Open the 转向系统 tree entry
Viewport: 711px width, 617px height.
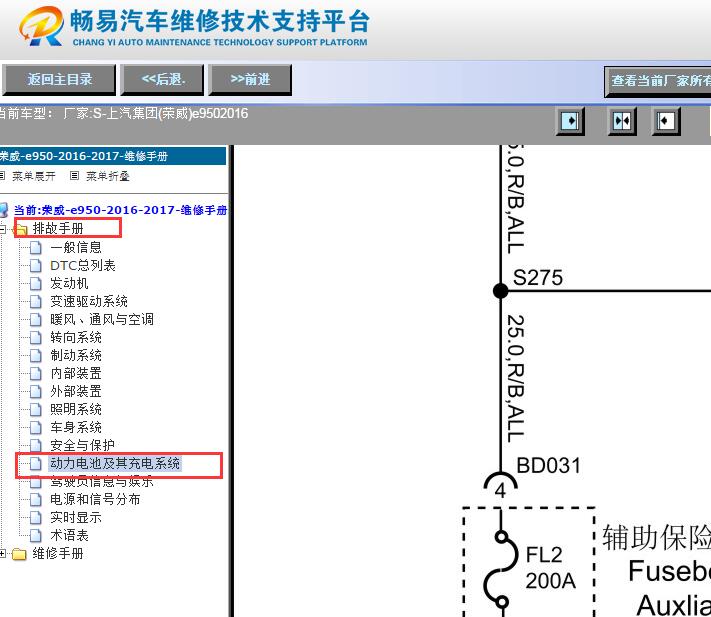pos(76,337)
